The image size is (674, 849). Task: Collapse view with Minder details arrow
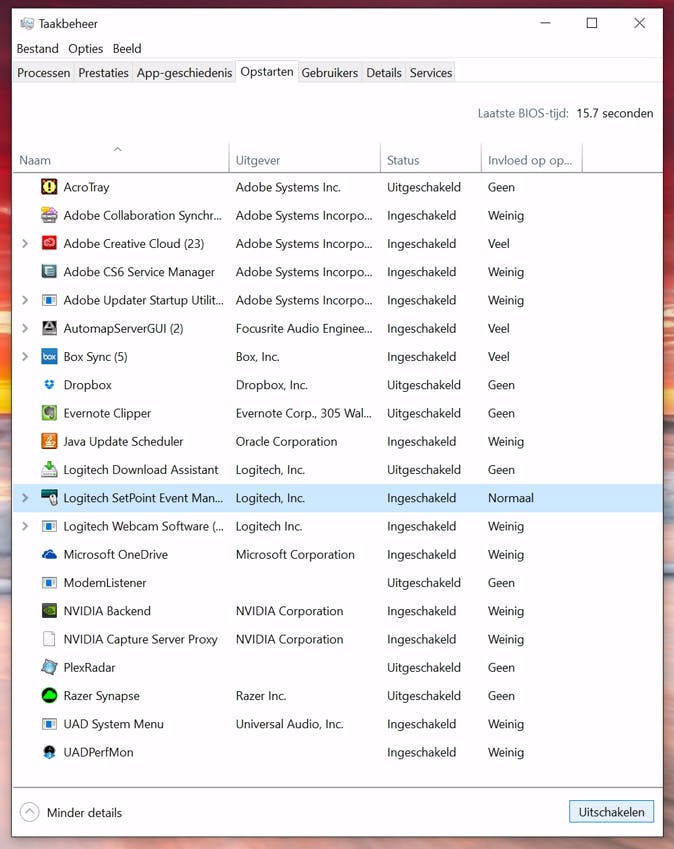click(29, 812)
